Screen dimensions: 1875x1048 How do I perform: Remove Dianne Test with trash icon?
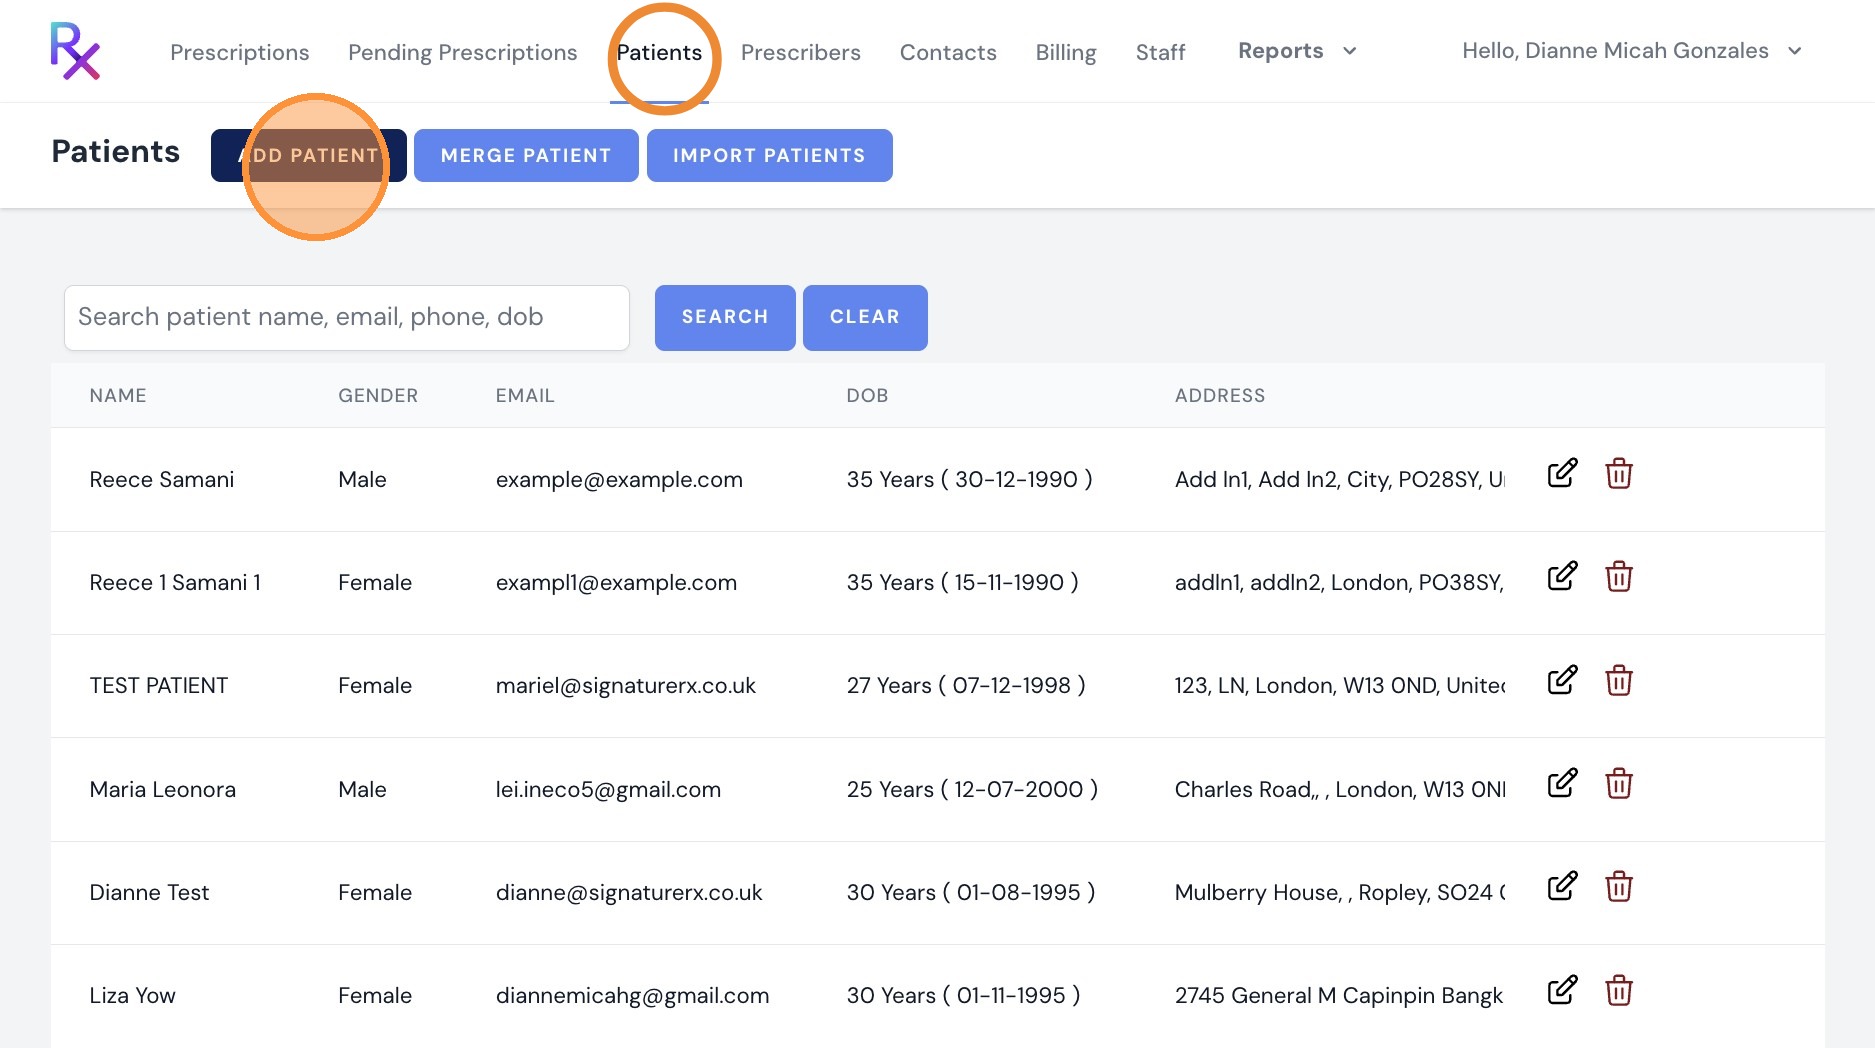pos(1619,886)
